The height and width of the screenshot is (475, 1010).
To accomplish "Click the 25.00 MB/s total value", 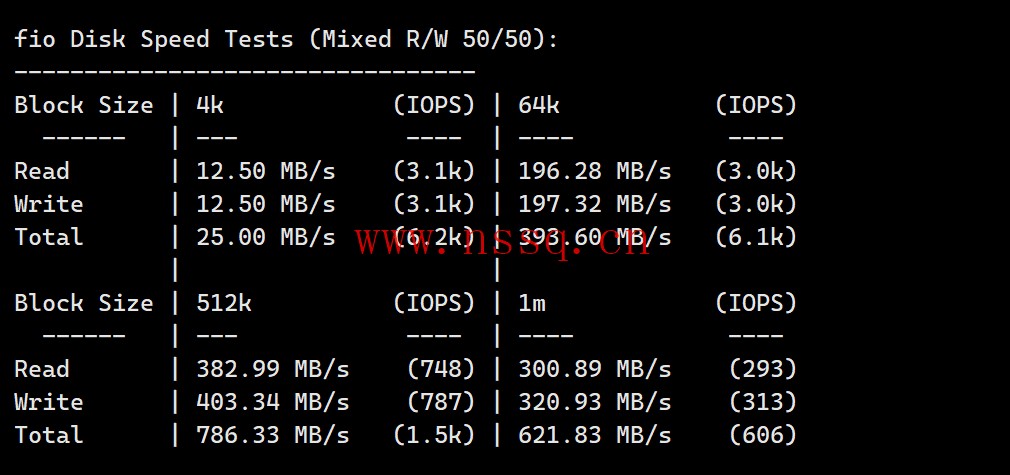I will pos(265,237).
